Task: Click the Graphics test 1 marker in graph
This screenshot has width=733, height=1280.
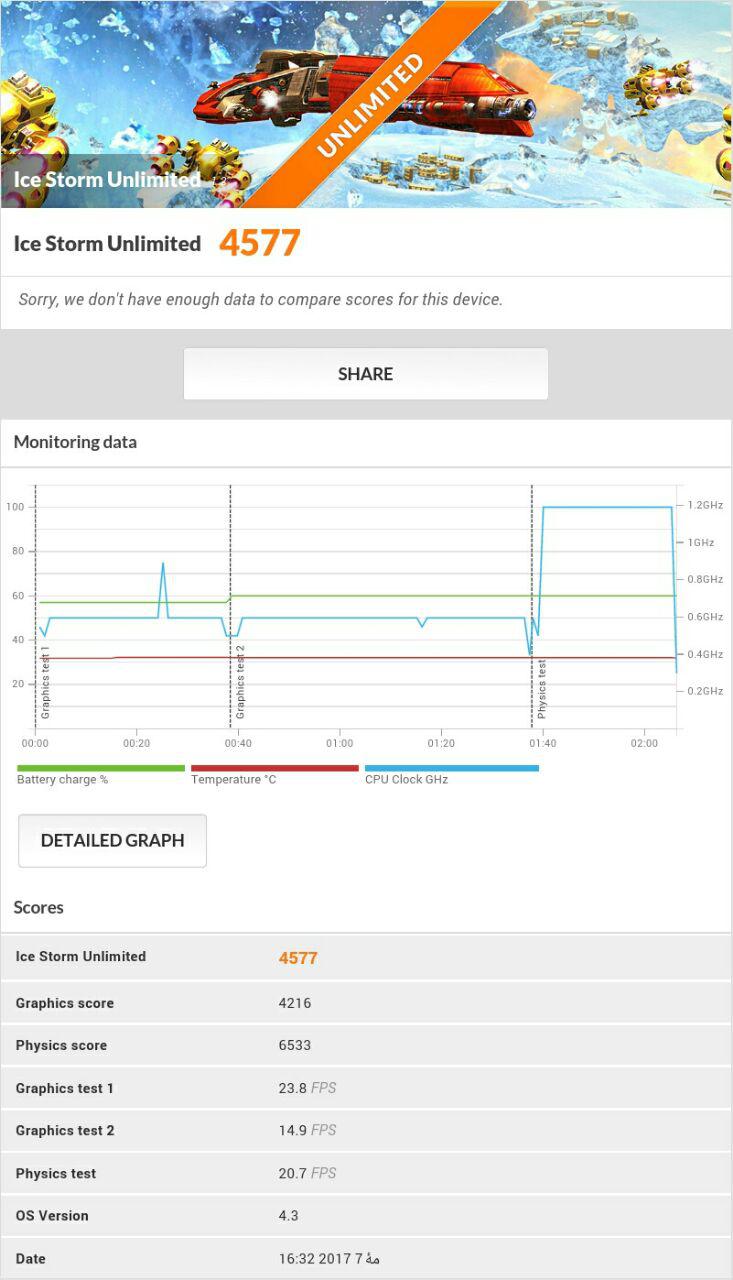Action: [45, 683]
